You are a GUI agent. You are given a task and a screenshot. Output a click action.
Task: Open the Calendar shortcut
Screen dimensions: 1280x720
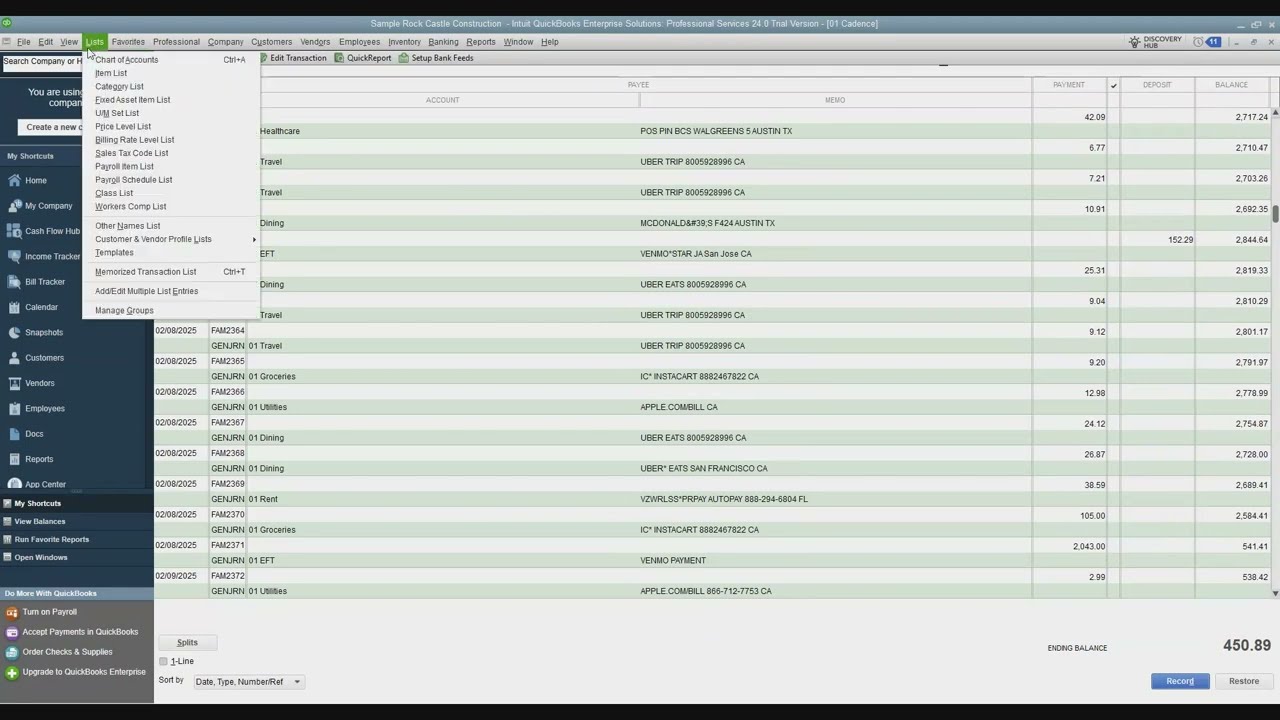[x=41, y=307]
